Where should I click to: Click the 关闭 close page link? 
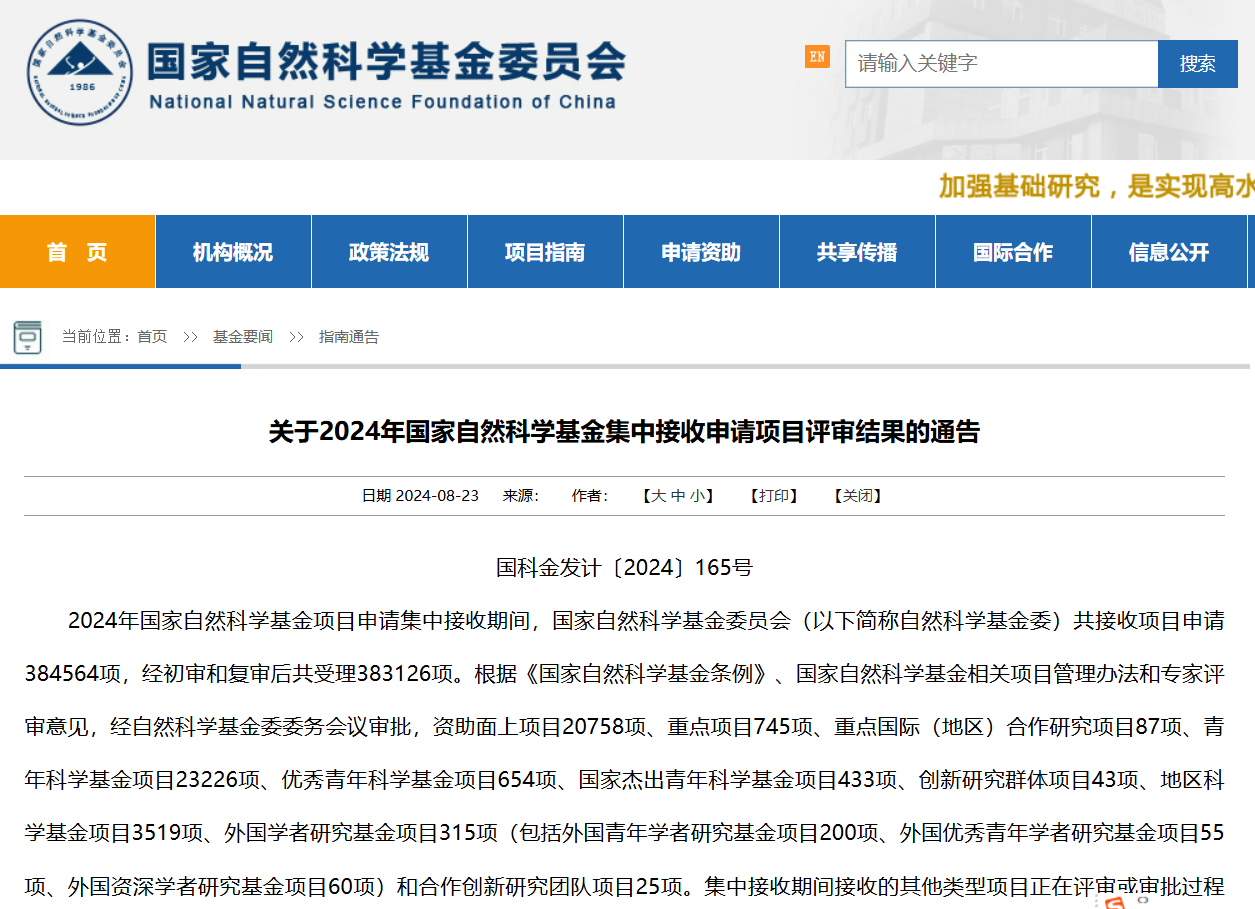tap(858, 496)
